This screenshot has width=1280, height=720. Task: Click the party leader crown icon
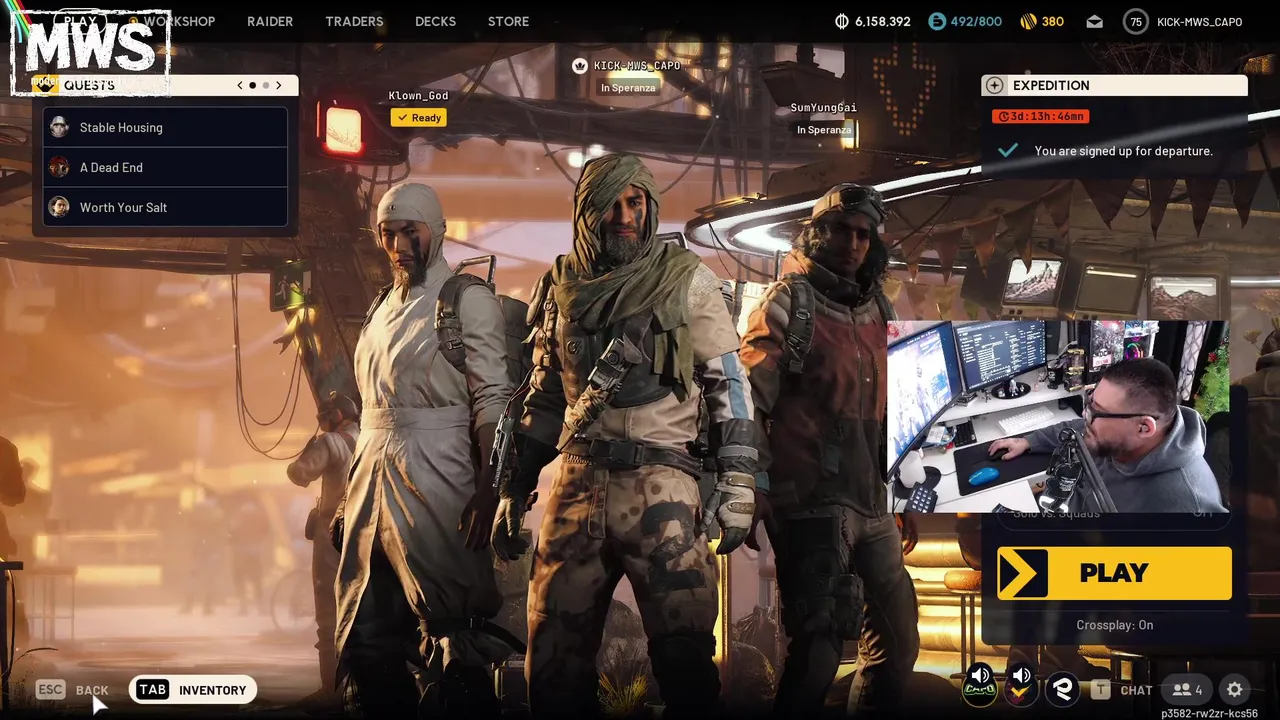coord(579,66)
